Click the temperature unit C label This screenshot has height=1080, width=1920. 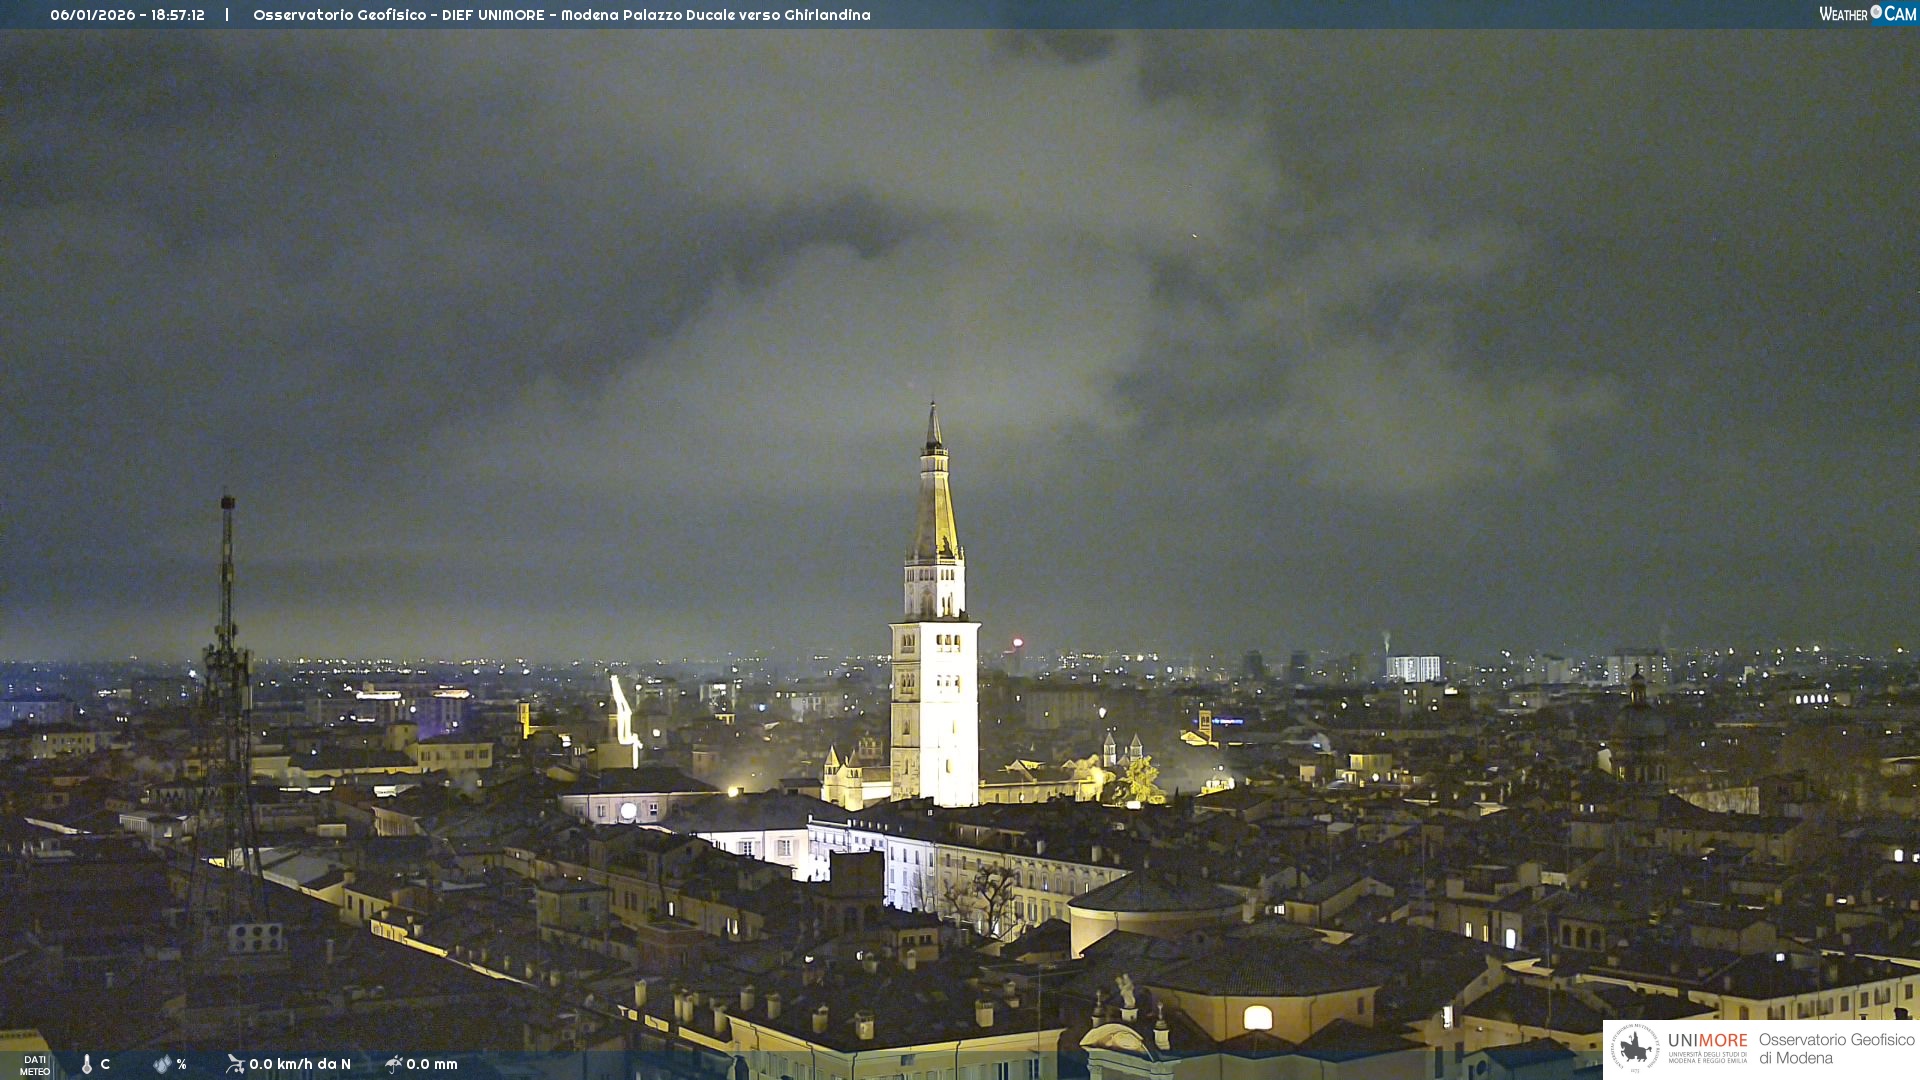click(105, 1064)
